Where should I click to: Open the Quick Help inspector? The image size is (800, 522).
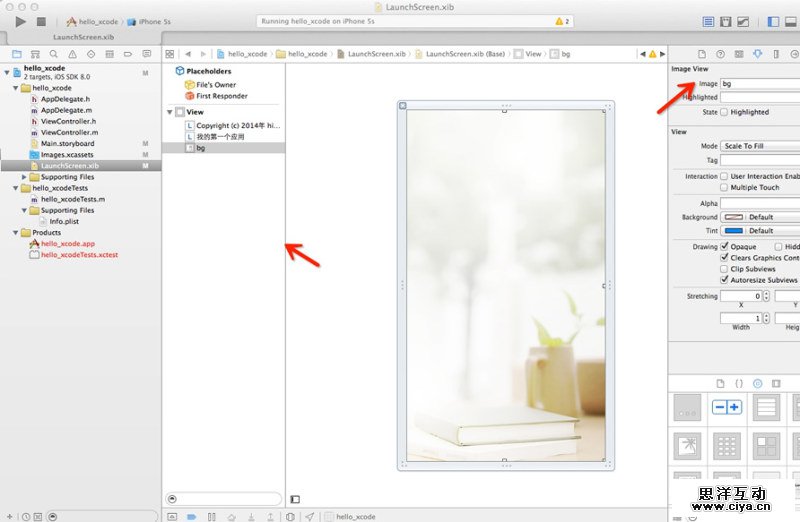(720, 53)
